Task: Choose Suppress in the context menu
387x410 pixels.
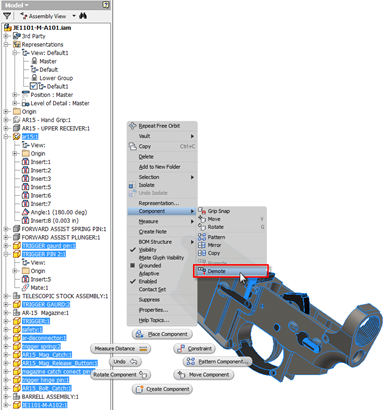Action: tap(162, 300)
